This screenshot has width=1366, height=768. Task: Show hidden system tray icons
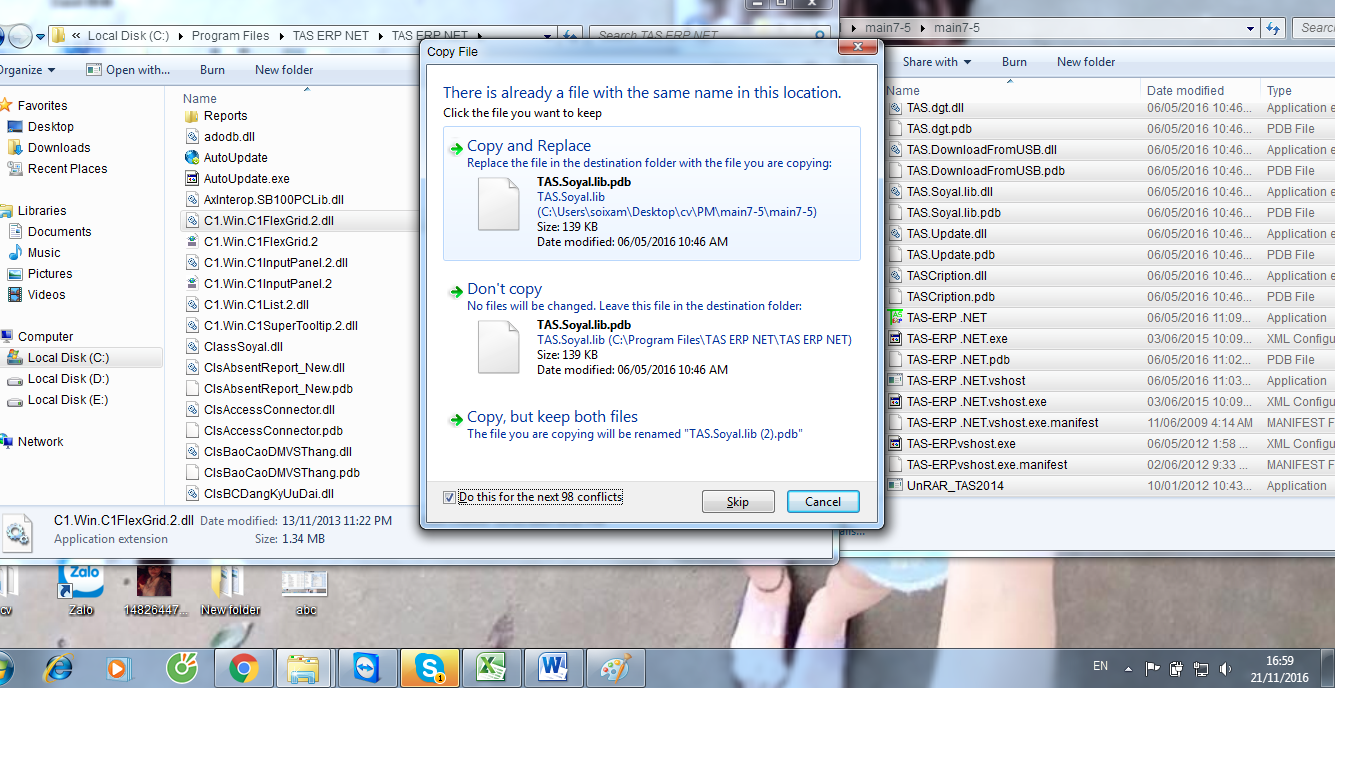[x=1129, y=669]
